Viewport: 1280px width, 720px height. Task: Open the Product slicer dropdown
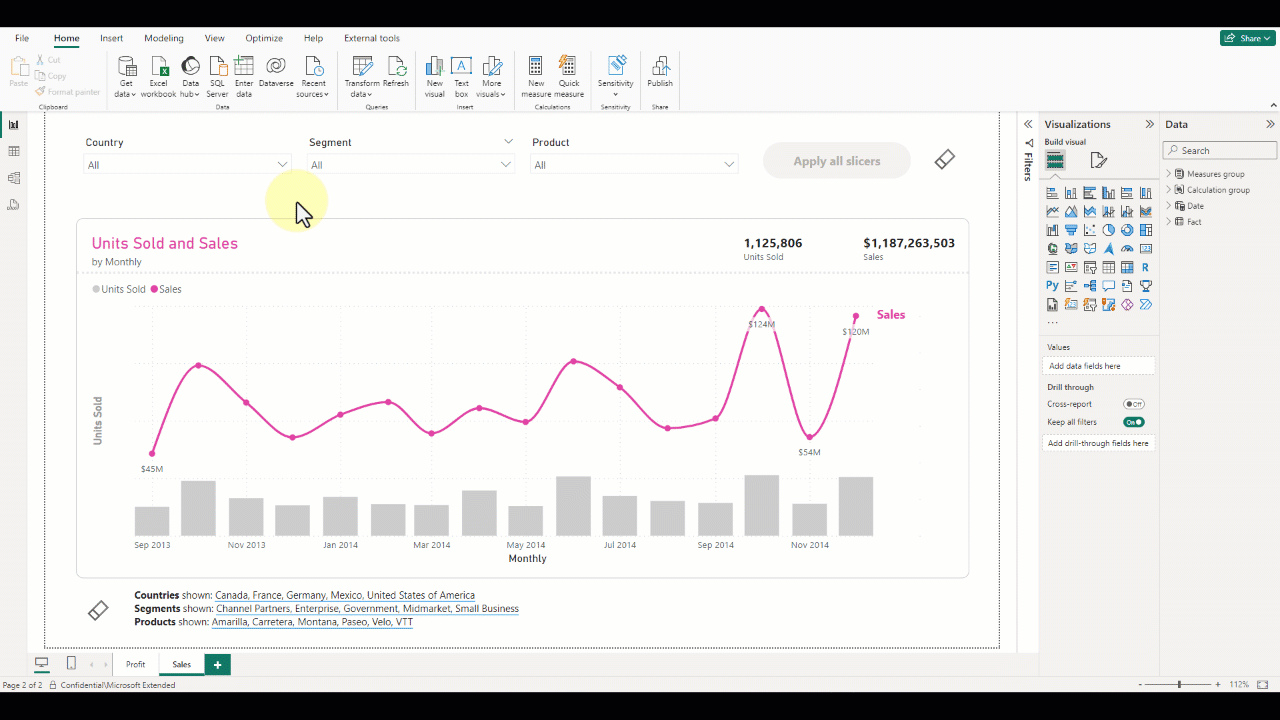click(729, 165)
